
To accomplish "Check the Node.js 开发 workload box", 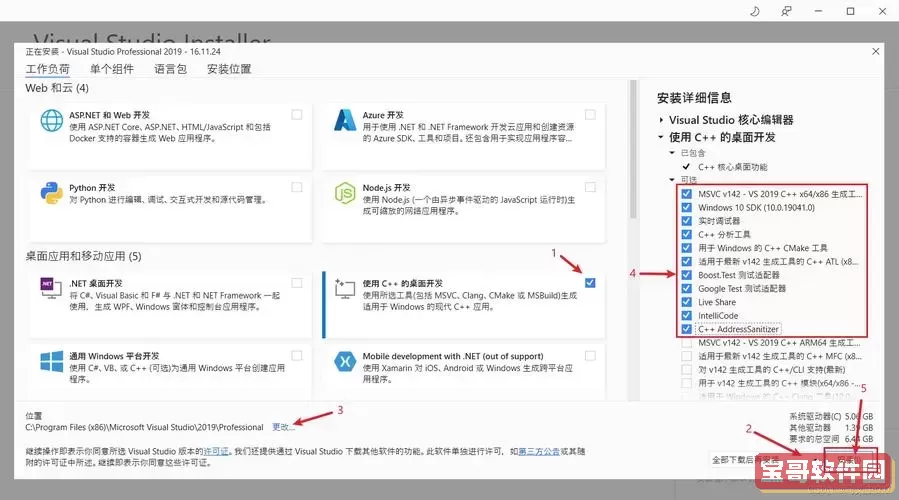I will click(591, 187).
